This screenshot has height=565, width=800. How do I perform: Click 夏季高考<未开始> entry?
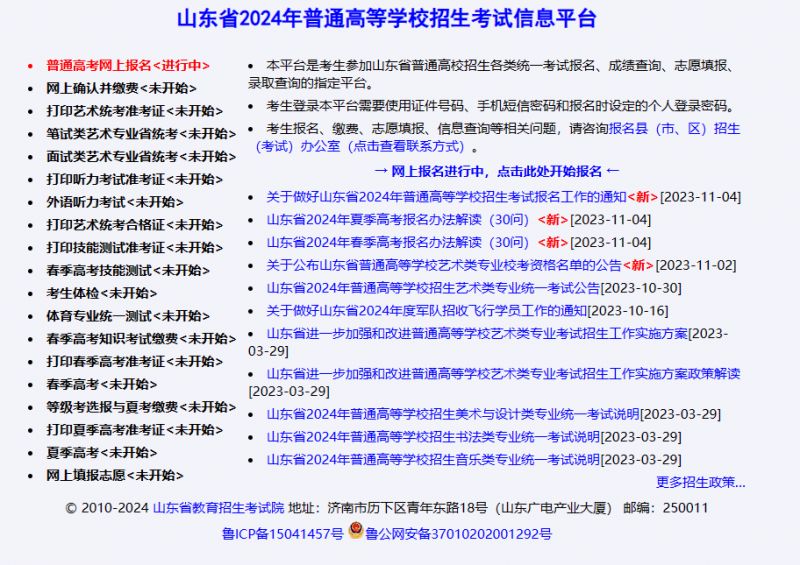click(101, 453)
